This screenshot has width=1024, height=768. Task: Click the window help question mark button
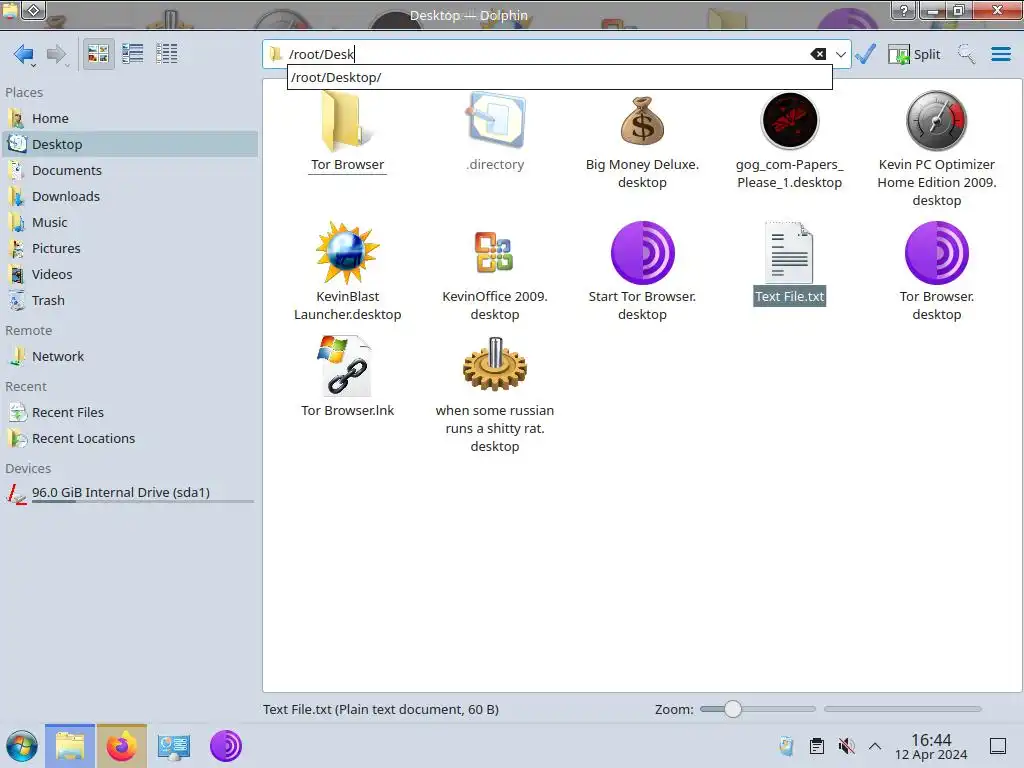click(x=904, y=10)
